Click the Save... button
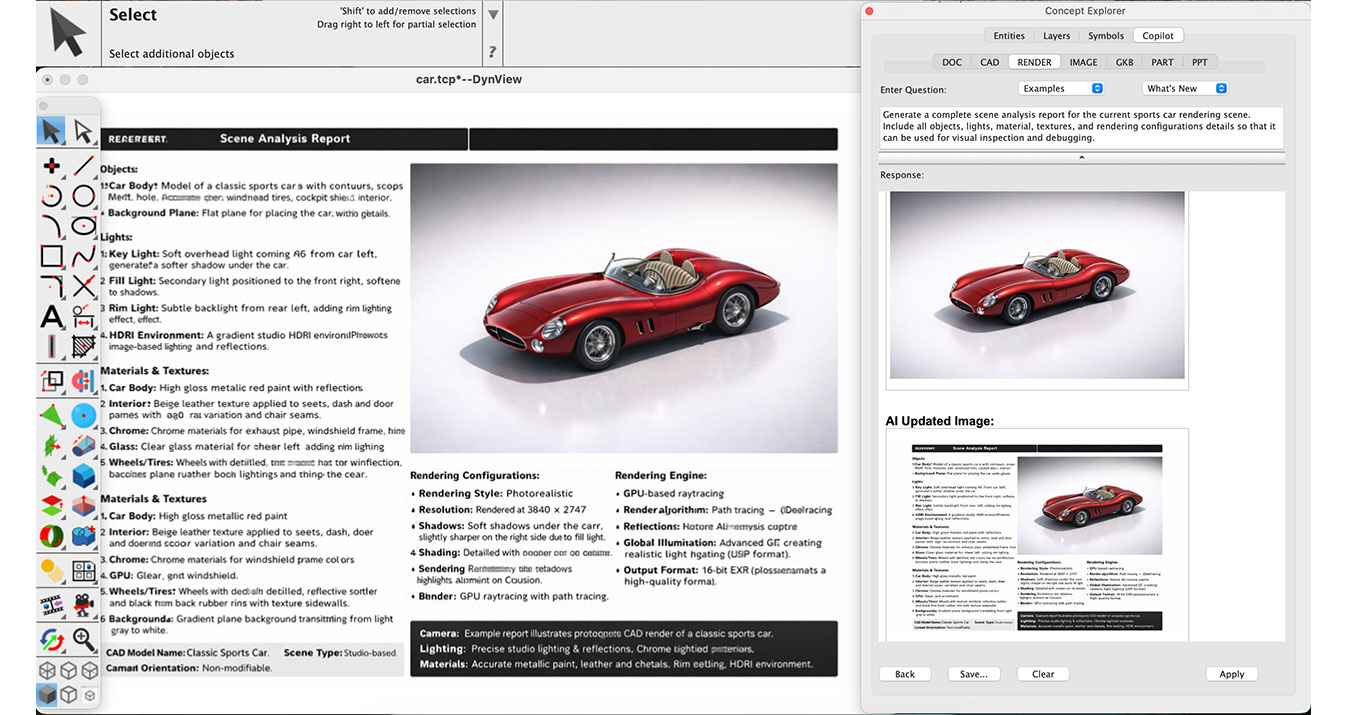This screenshot has width=1347, height=715. pos(974,674)
